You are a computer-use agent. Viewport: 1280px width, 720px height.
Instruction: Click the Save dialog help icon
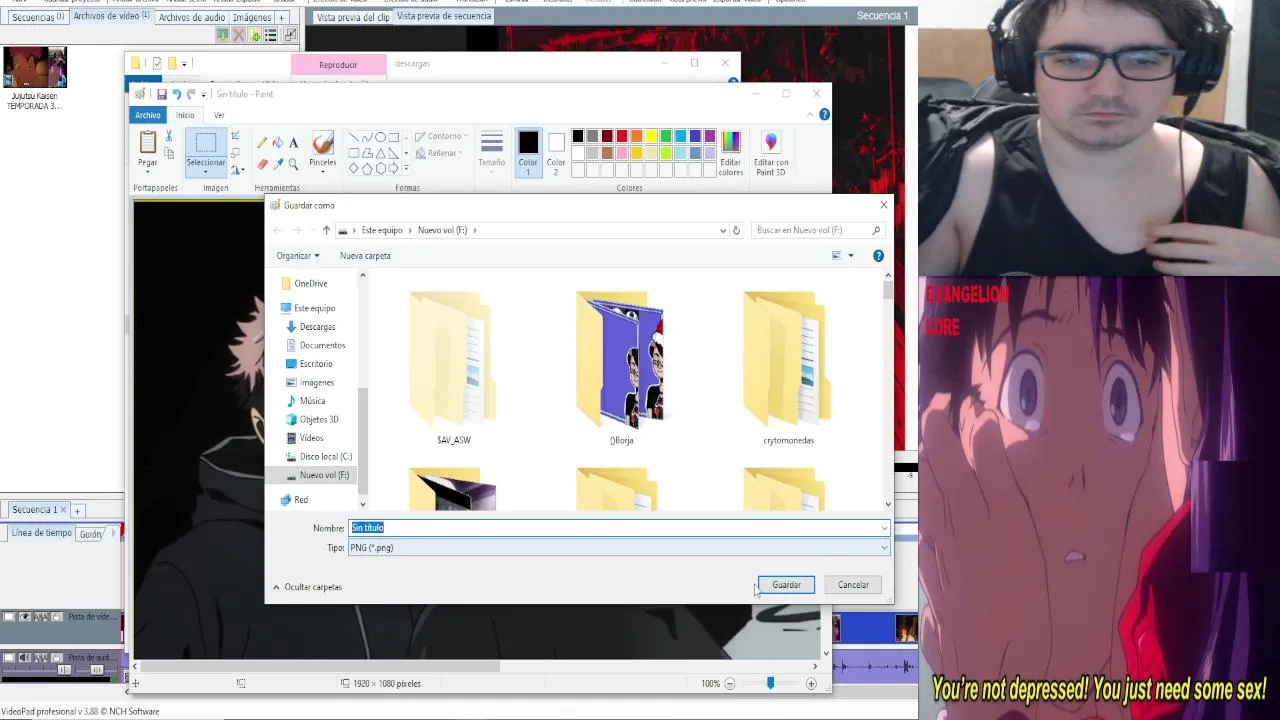point(878,256)
